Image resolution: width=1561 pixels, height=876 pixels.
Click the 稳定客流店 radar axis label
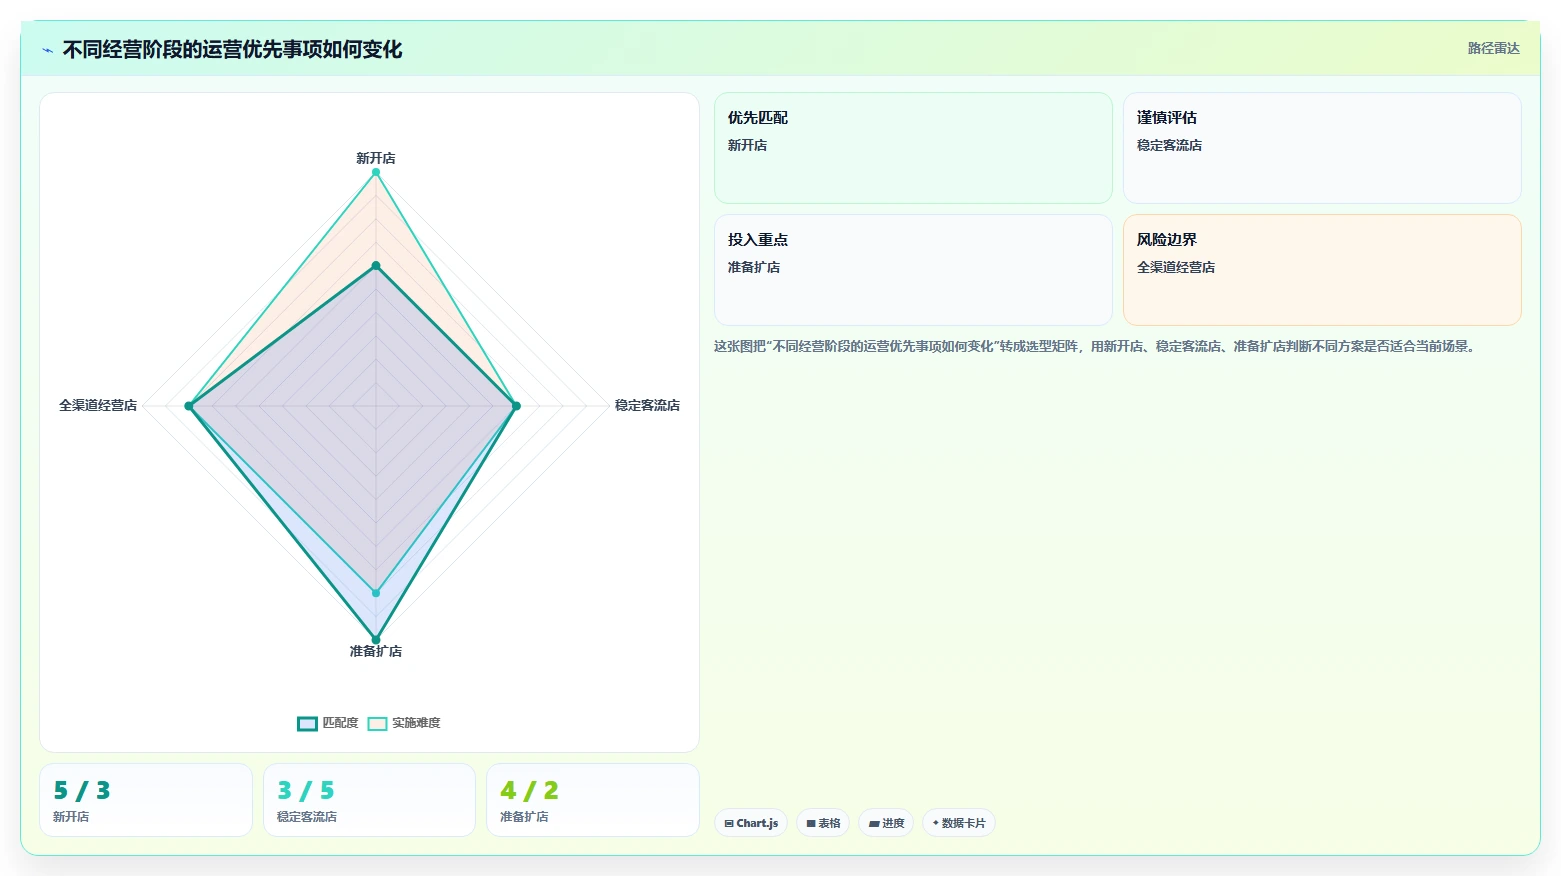coord(647,405)
